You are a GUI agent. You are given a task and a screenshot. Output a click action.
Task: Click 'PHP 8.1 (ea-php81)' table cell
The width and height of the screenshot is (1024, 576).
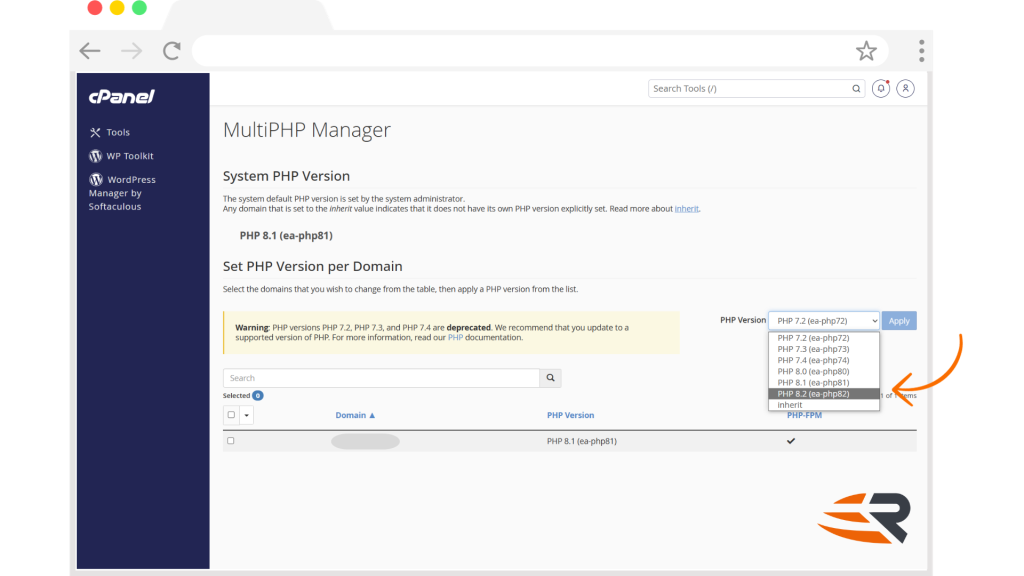(x=581, y=441)
